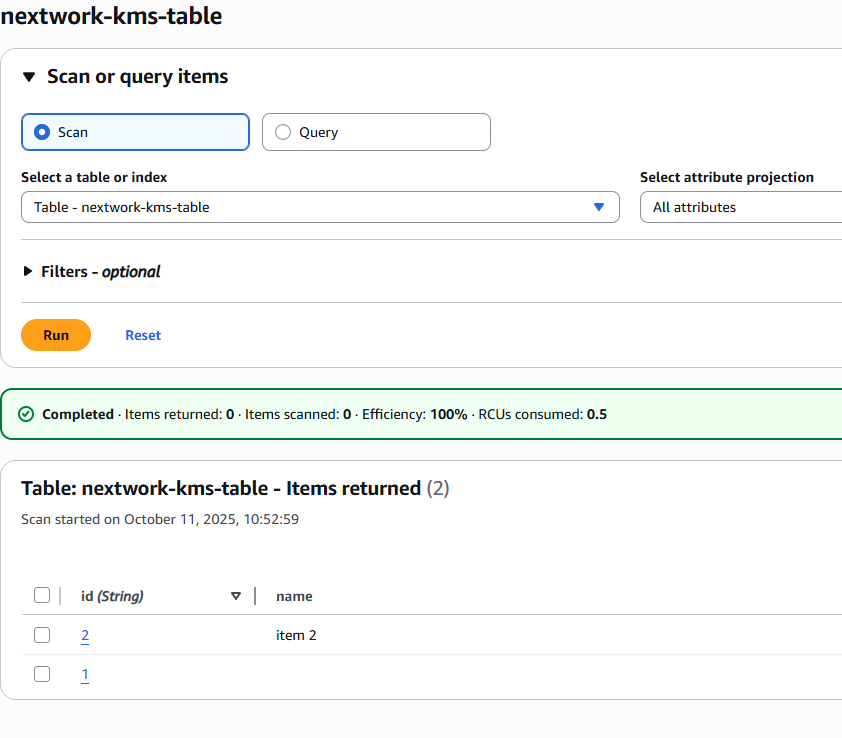842x738 pixels.
Task: Open item with id 2
Action: pos(85,635)
